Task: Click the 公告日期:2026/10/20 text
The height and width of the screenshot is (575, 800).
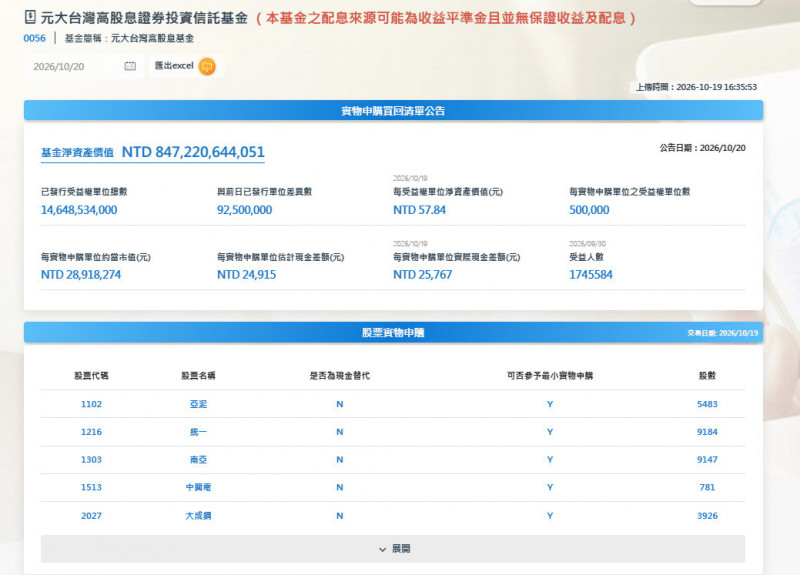Action: coord(703,148)
